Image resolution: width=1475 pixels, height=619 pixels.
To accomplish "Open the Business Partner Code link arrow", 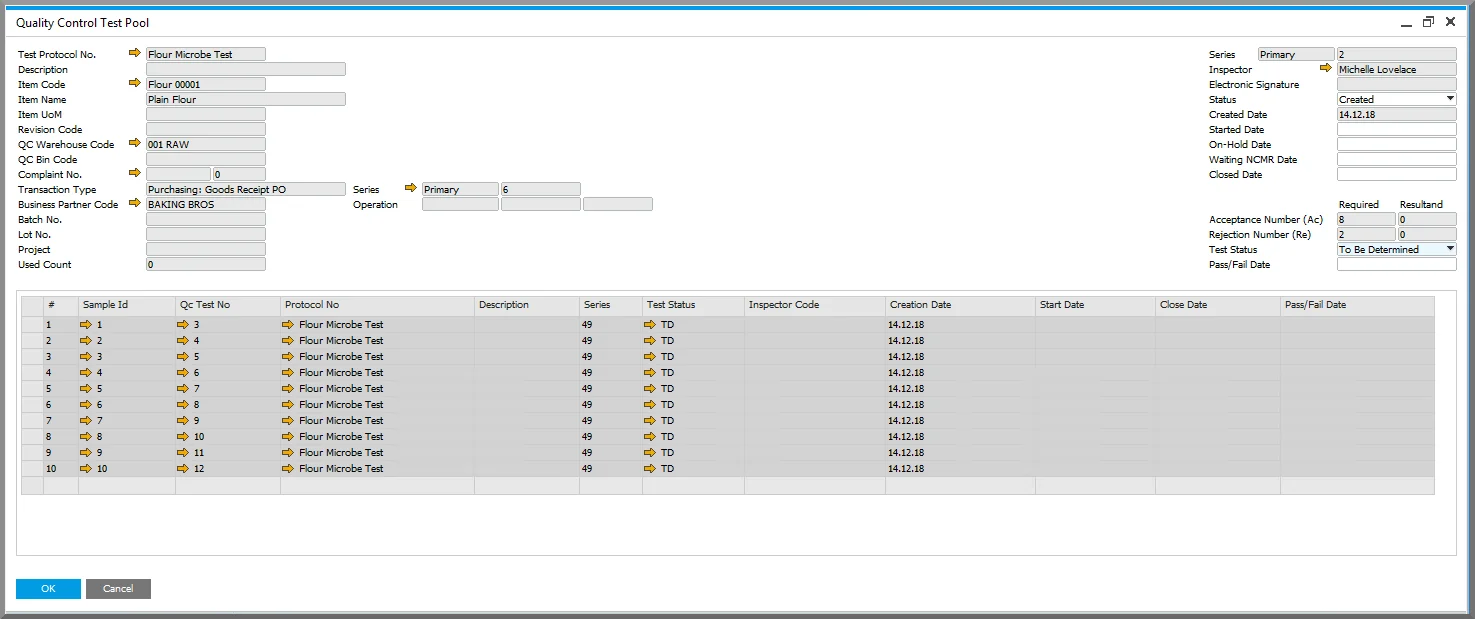I will (135, 204).
